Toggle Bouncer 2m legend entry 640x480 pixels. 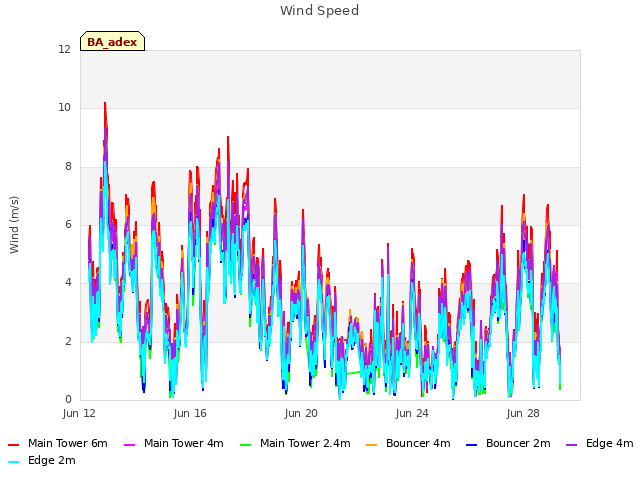point(508,443)
